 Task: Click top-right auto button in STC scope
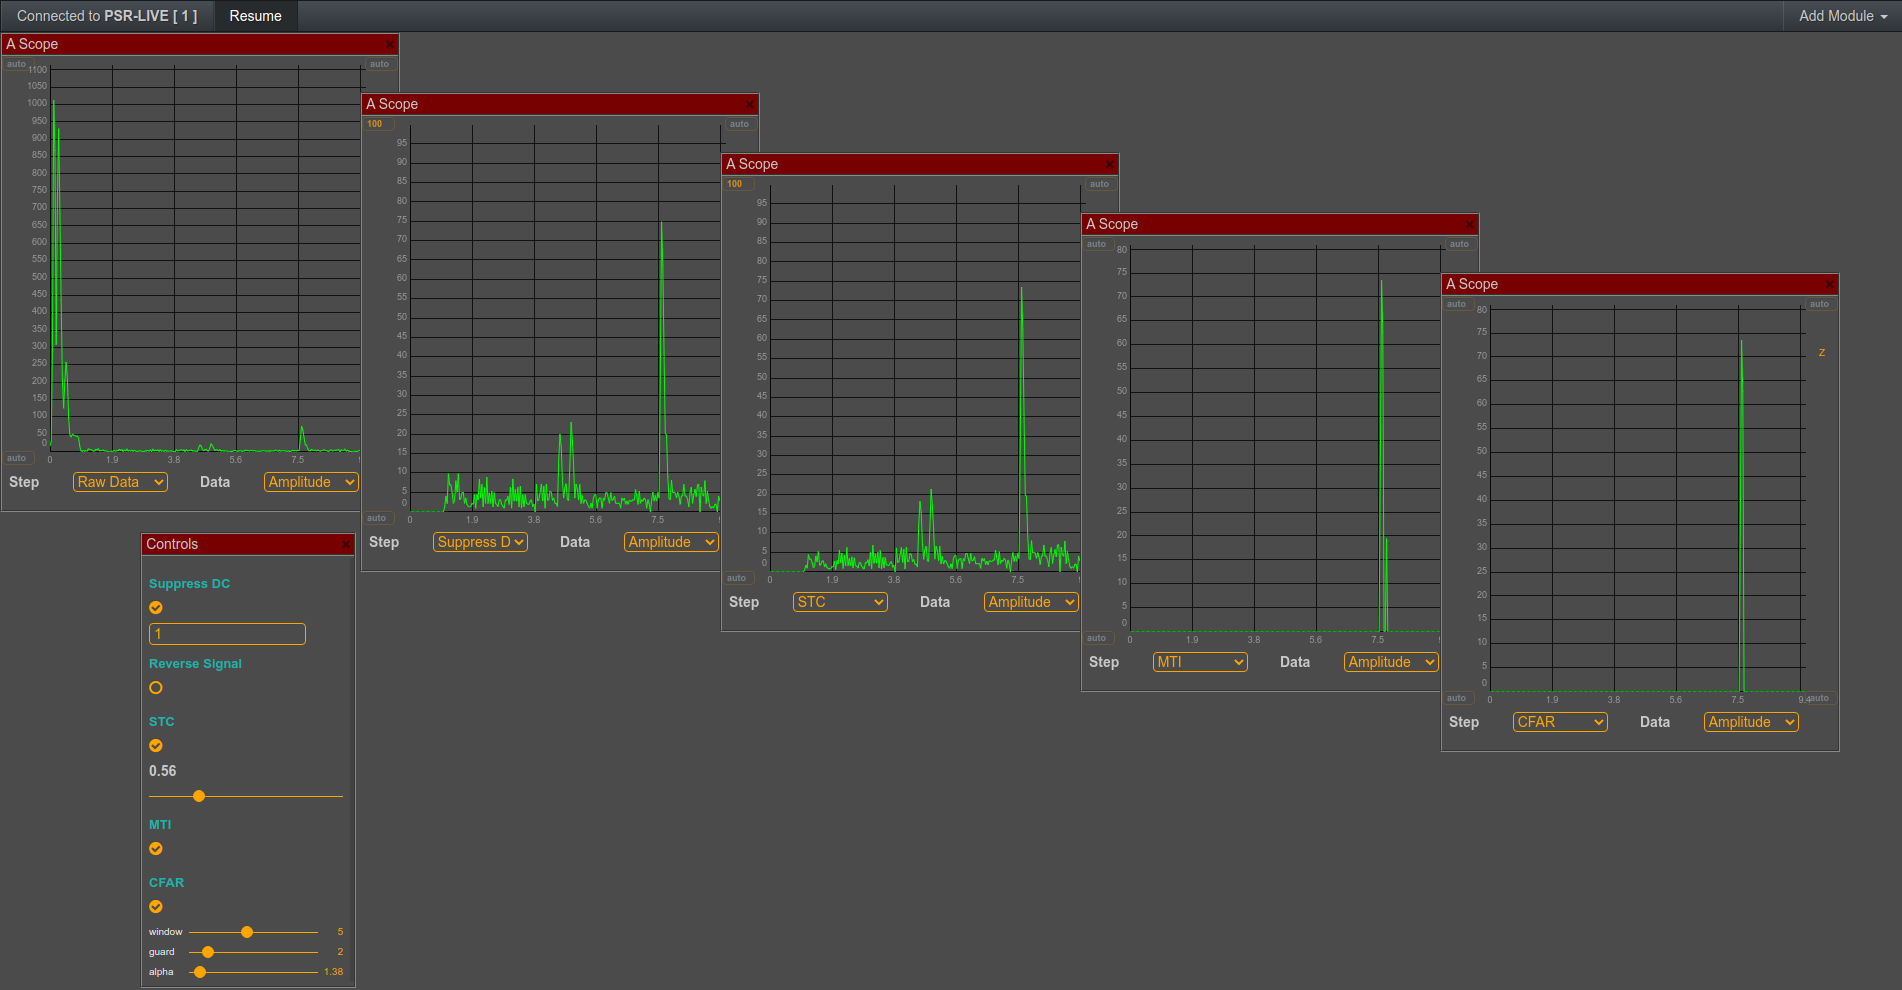pyautogui.click(x=1099, y=184)
